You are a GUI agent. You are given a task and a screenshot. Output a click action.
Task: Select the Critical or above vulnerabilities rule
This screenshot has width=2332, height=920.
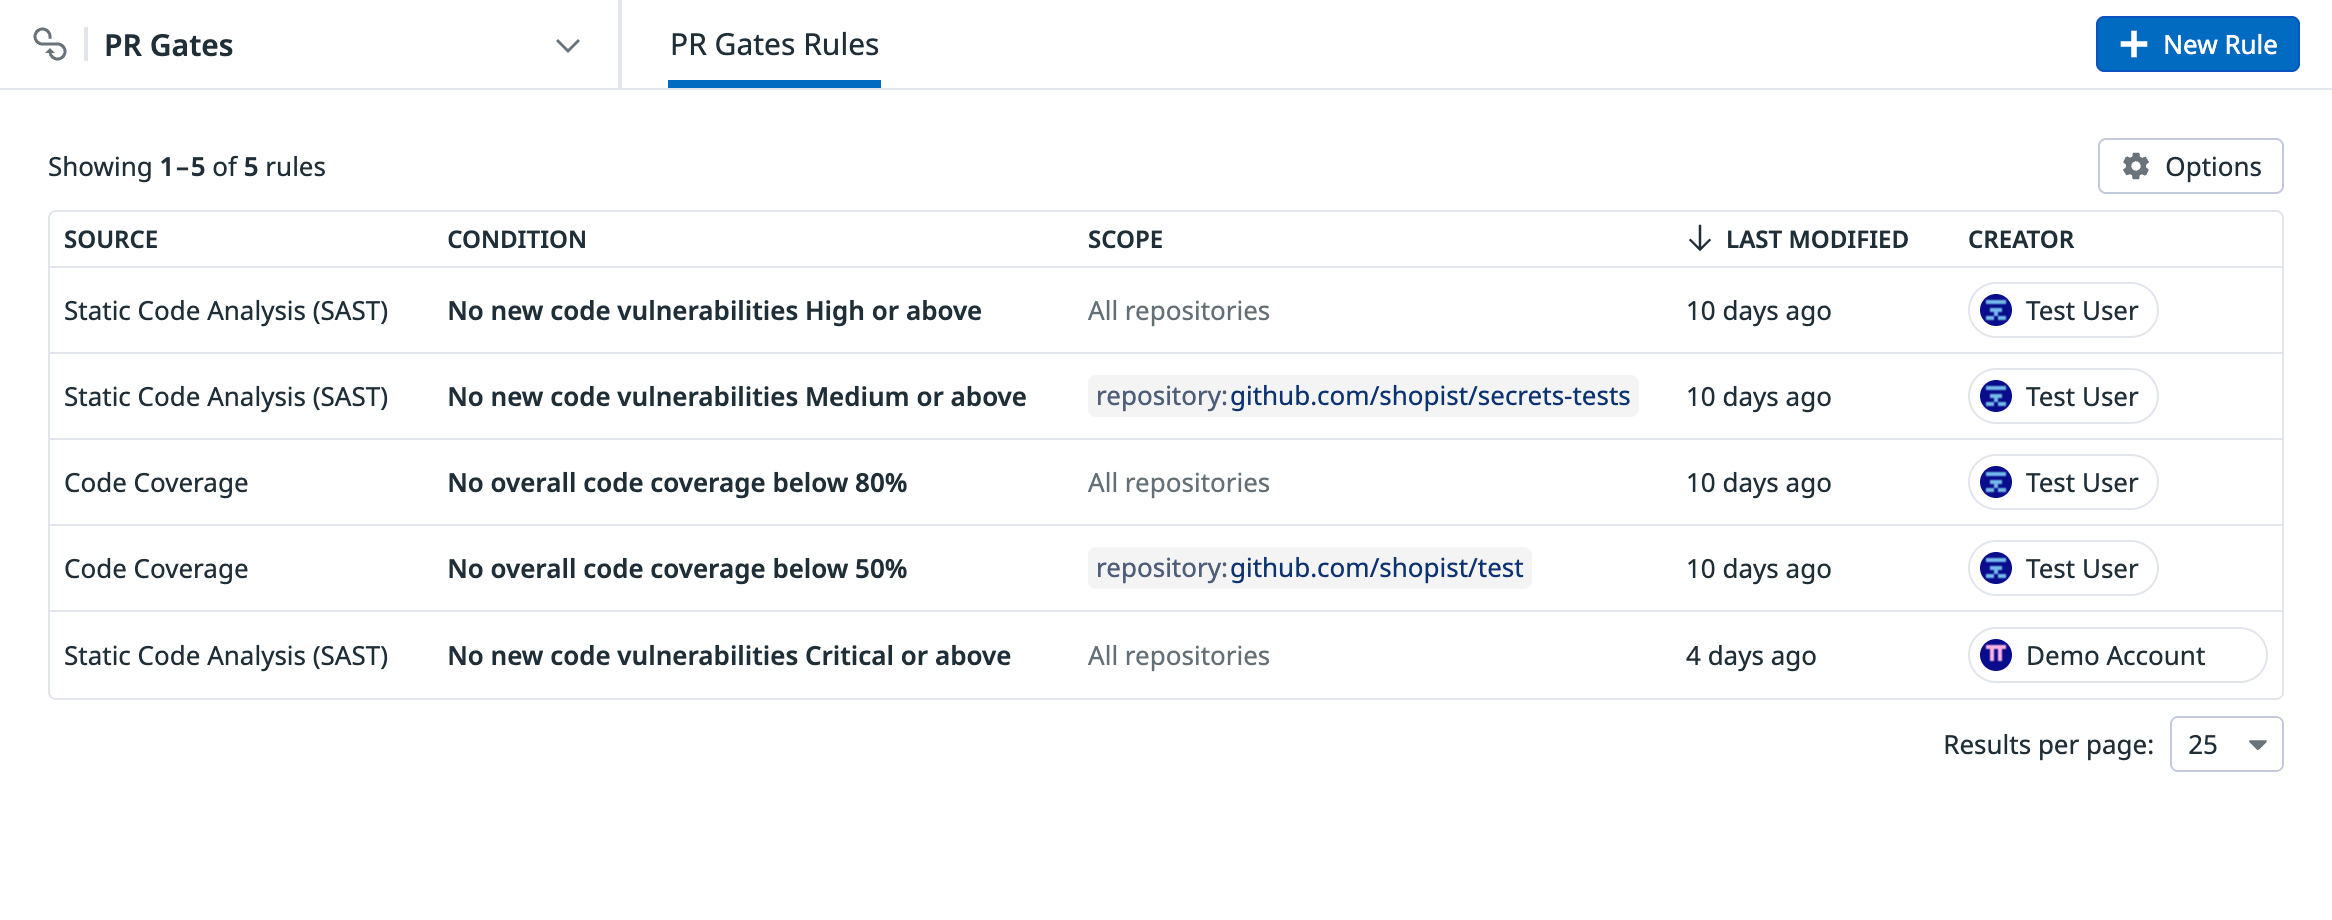point(729,656)
